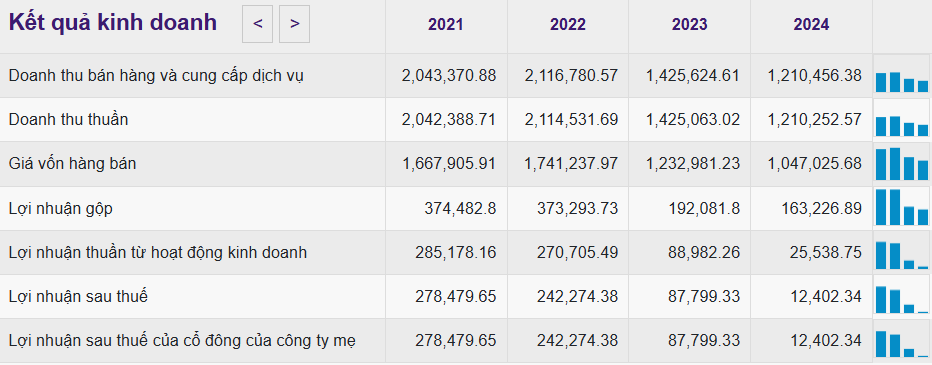Open the mini chart for Doanh thu thuần
The height and width of the screenshot is (365, 932).
[x=901, y=119]
